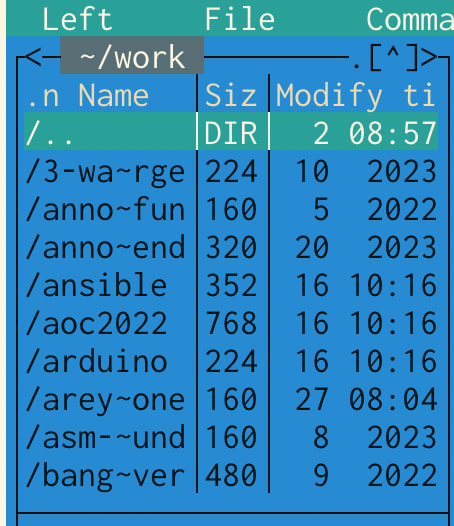Select the parent directory /.. entry
This screenshot has height=526, width=454.
[231, 132]
